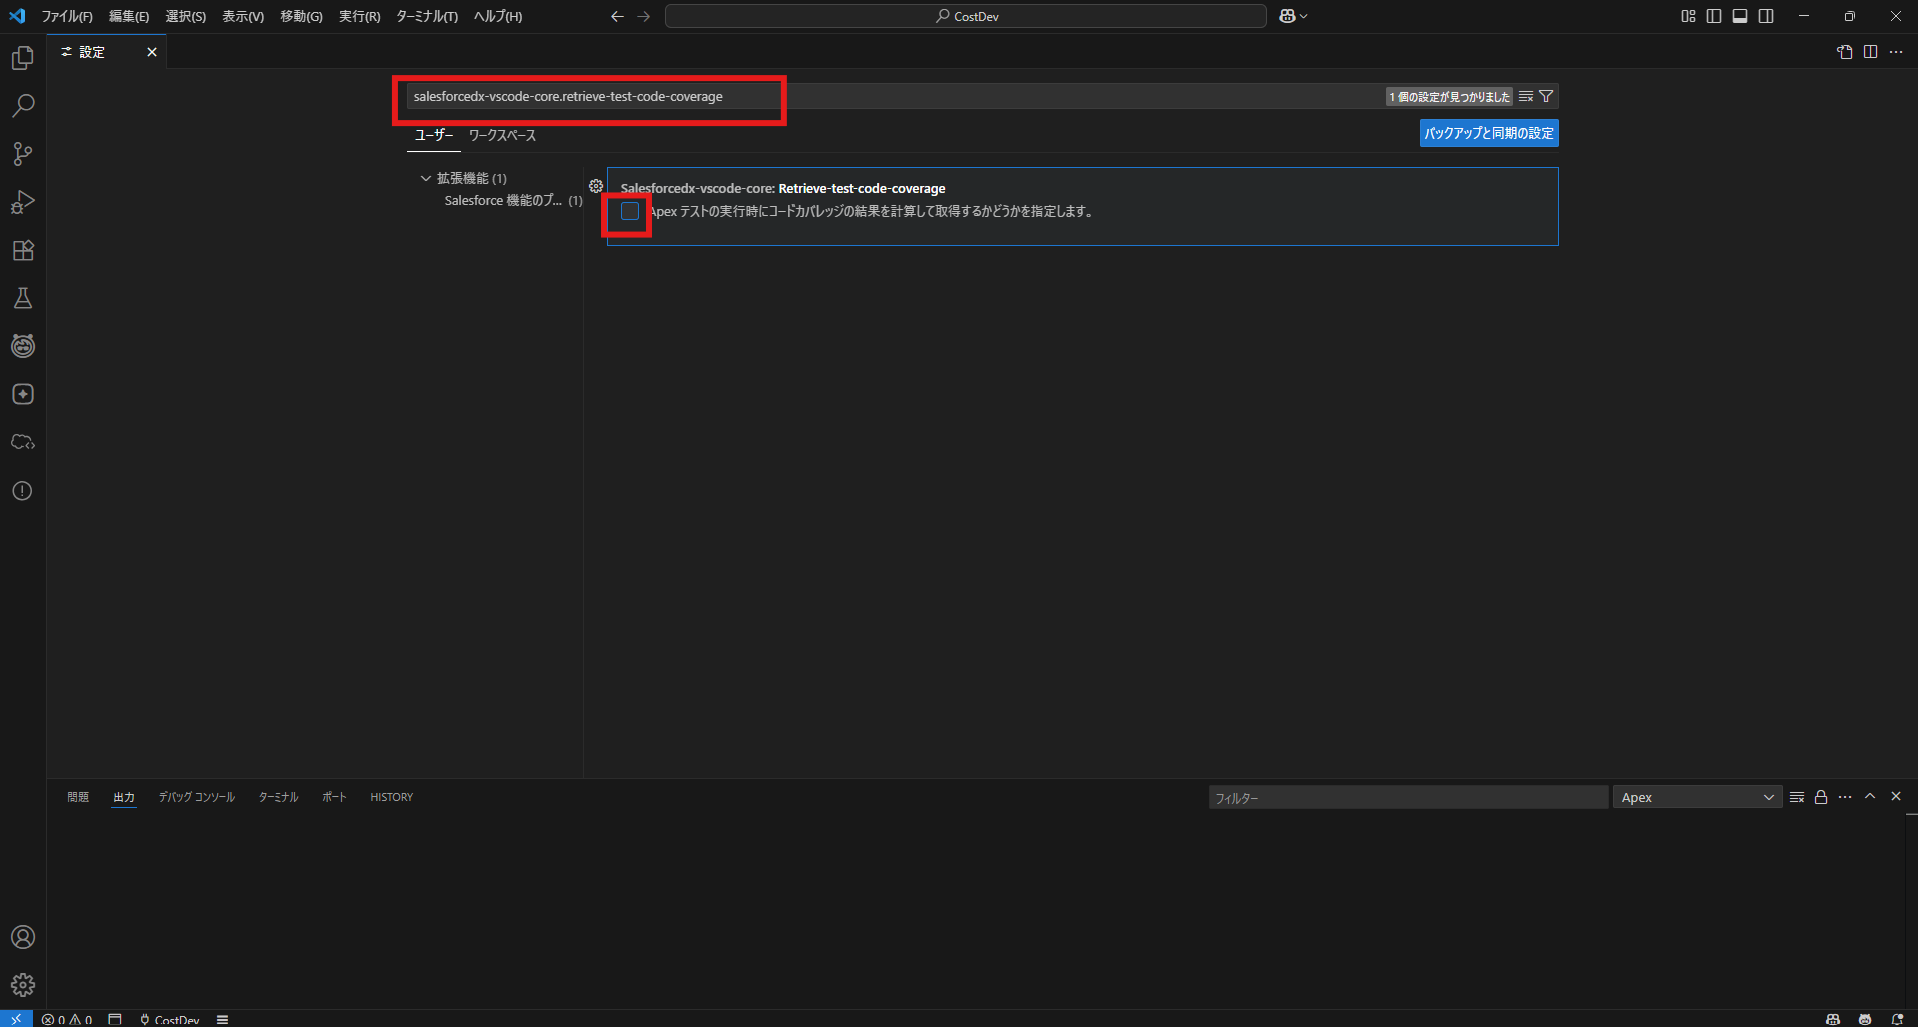Open the Extensions view

pyautogui.click(x=22, y=250)
